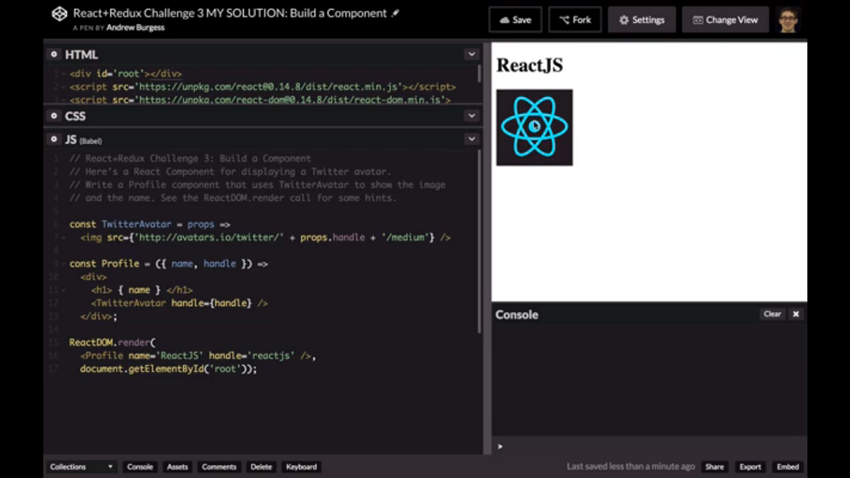Click the JS panel header label
Image resolution: width=850 pixels, height=478 pixels.
tap(83, 140)
